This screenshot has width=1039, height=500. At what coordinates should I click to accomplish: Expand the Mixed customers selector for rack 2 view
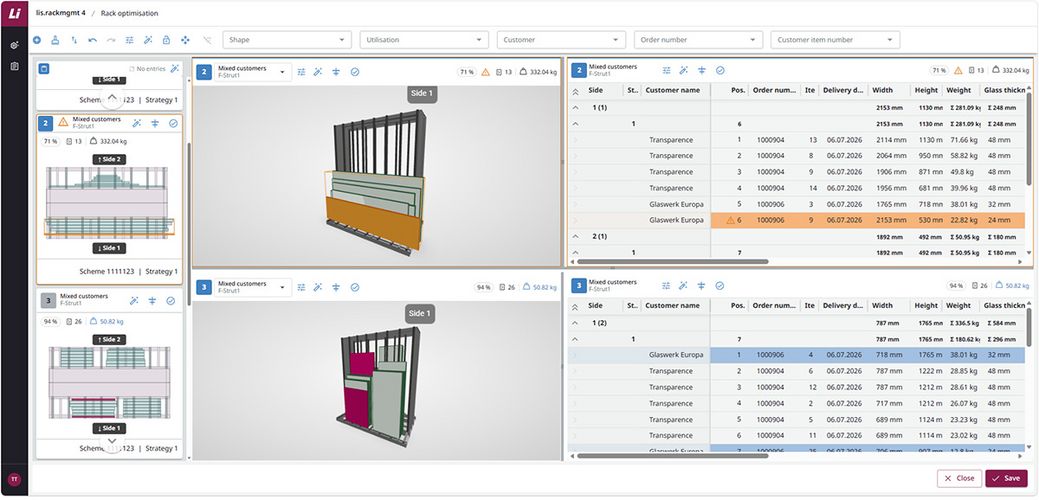pos(252,72)
